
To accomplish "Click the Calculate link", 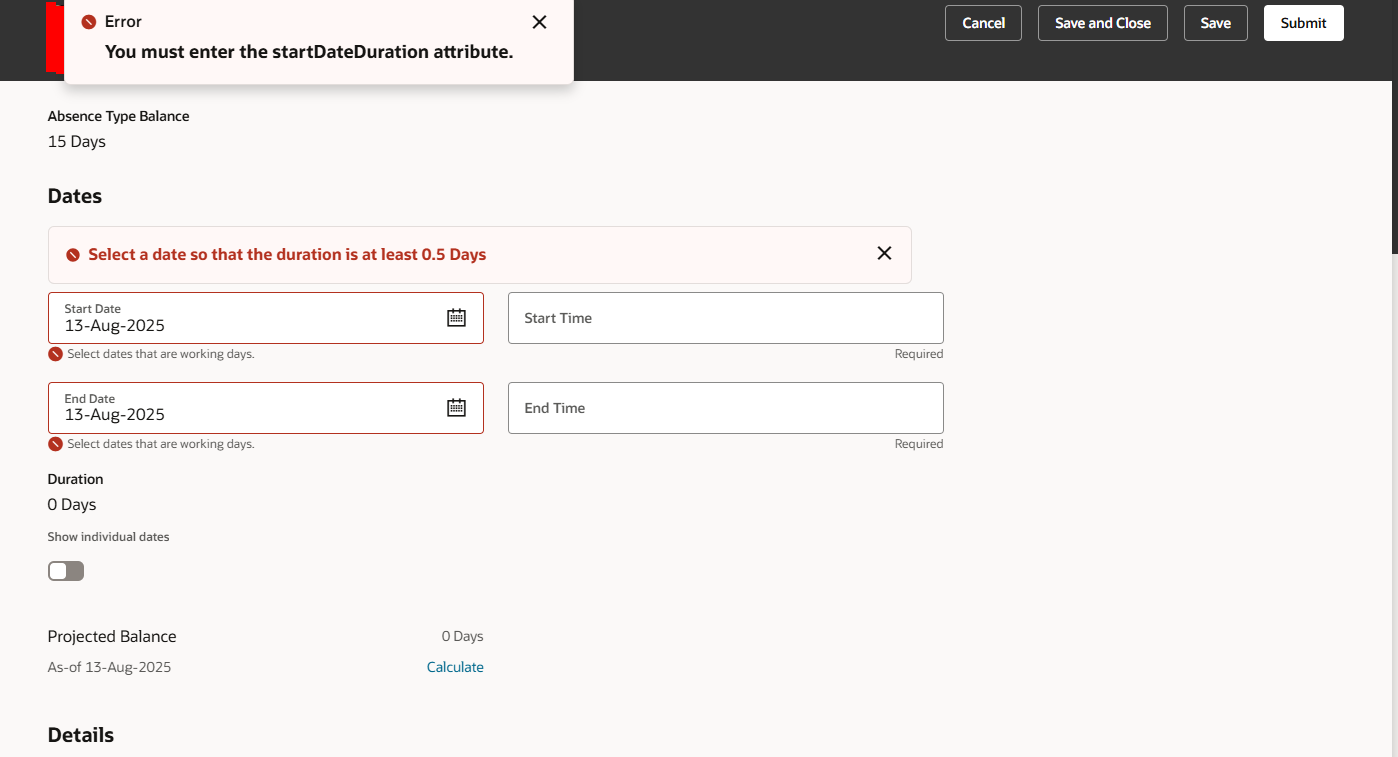I will coord(455,667).
